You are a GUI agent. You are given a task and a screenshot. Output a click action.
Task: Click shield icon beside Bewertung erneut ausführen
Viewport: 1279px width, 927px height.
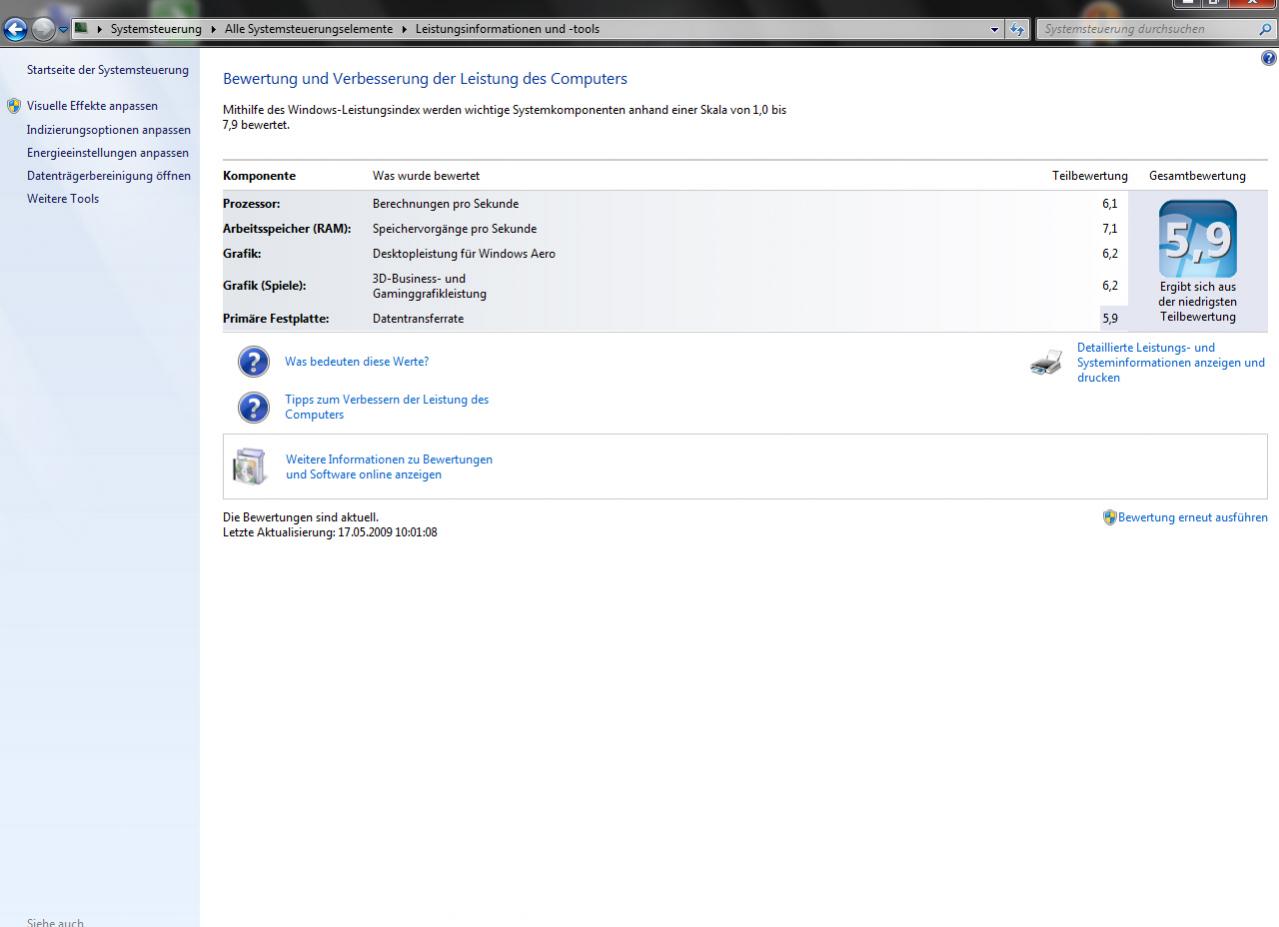click(x=1109, y=517)
